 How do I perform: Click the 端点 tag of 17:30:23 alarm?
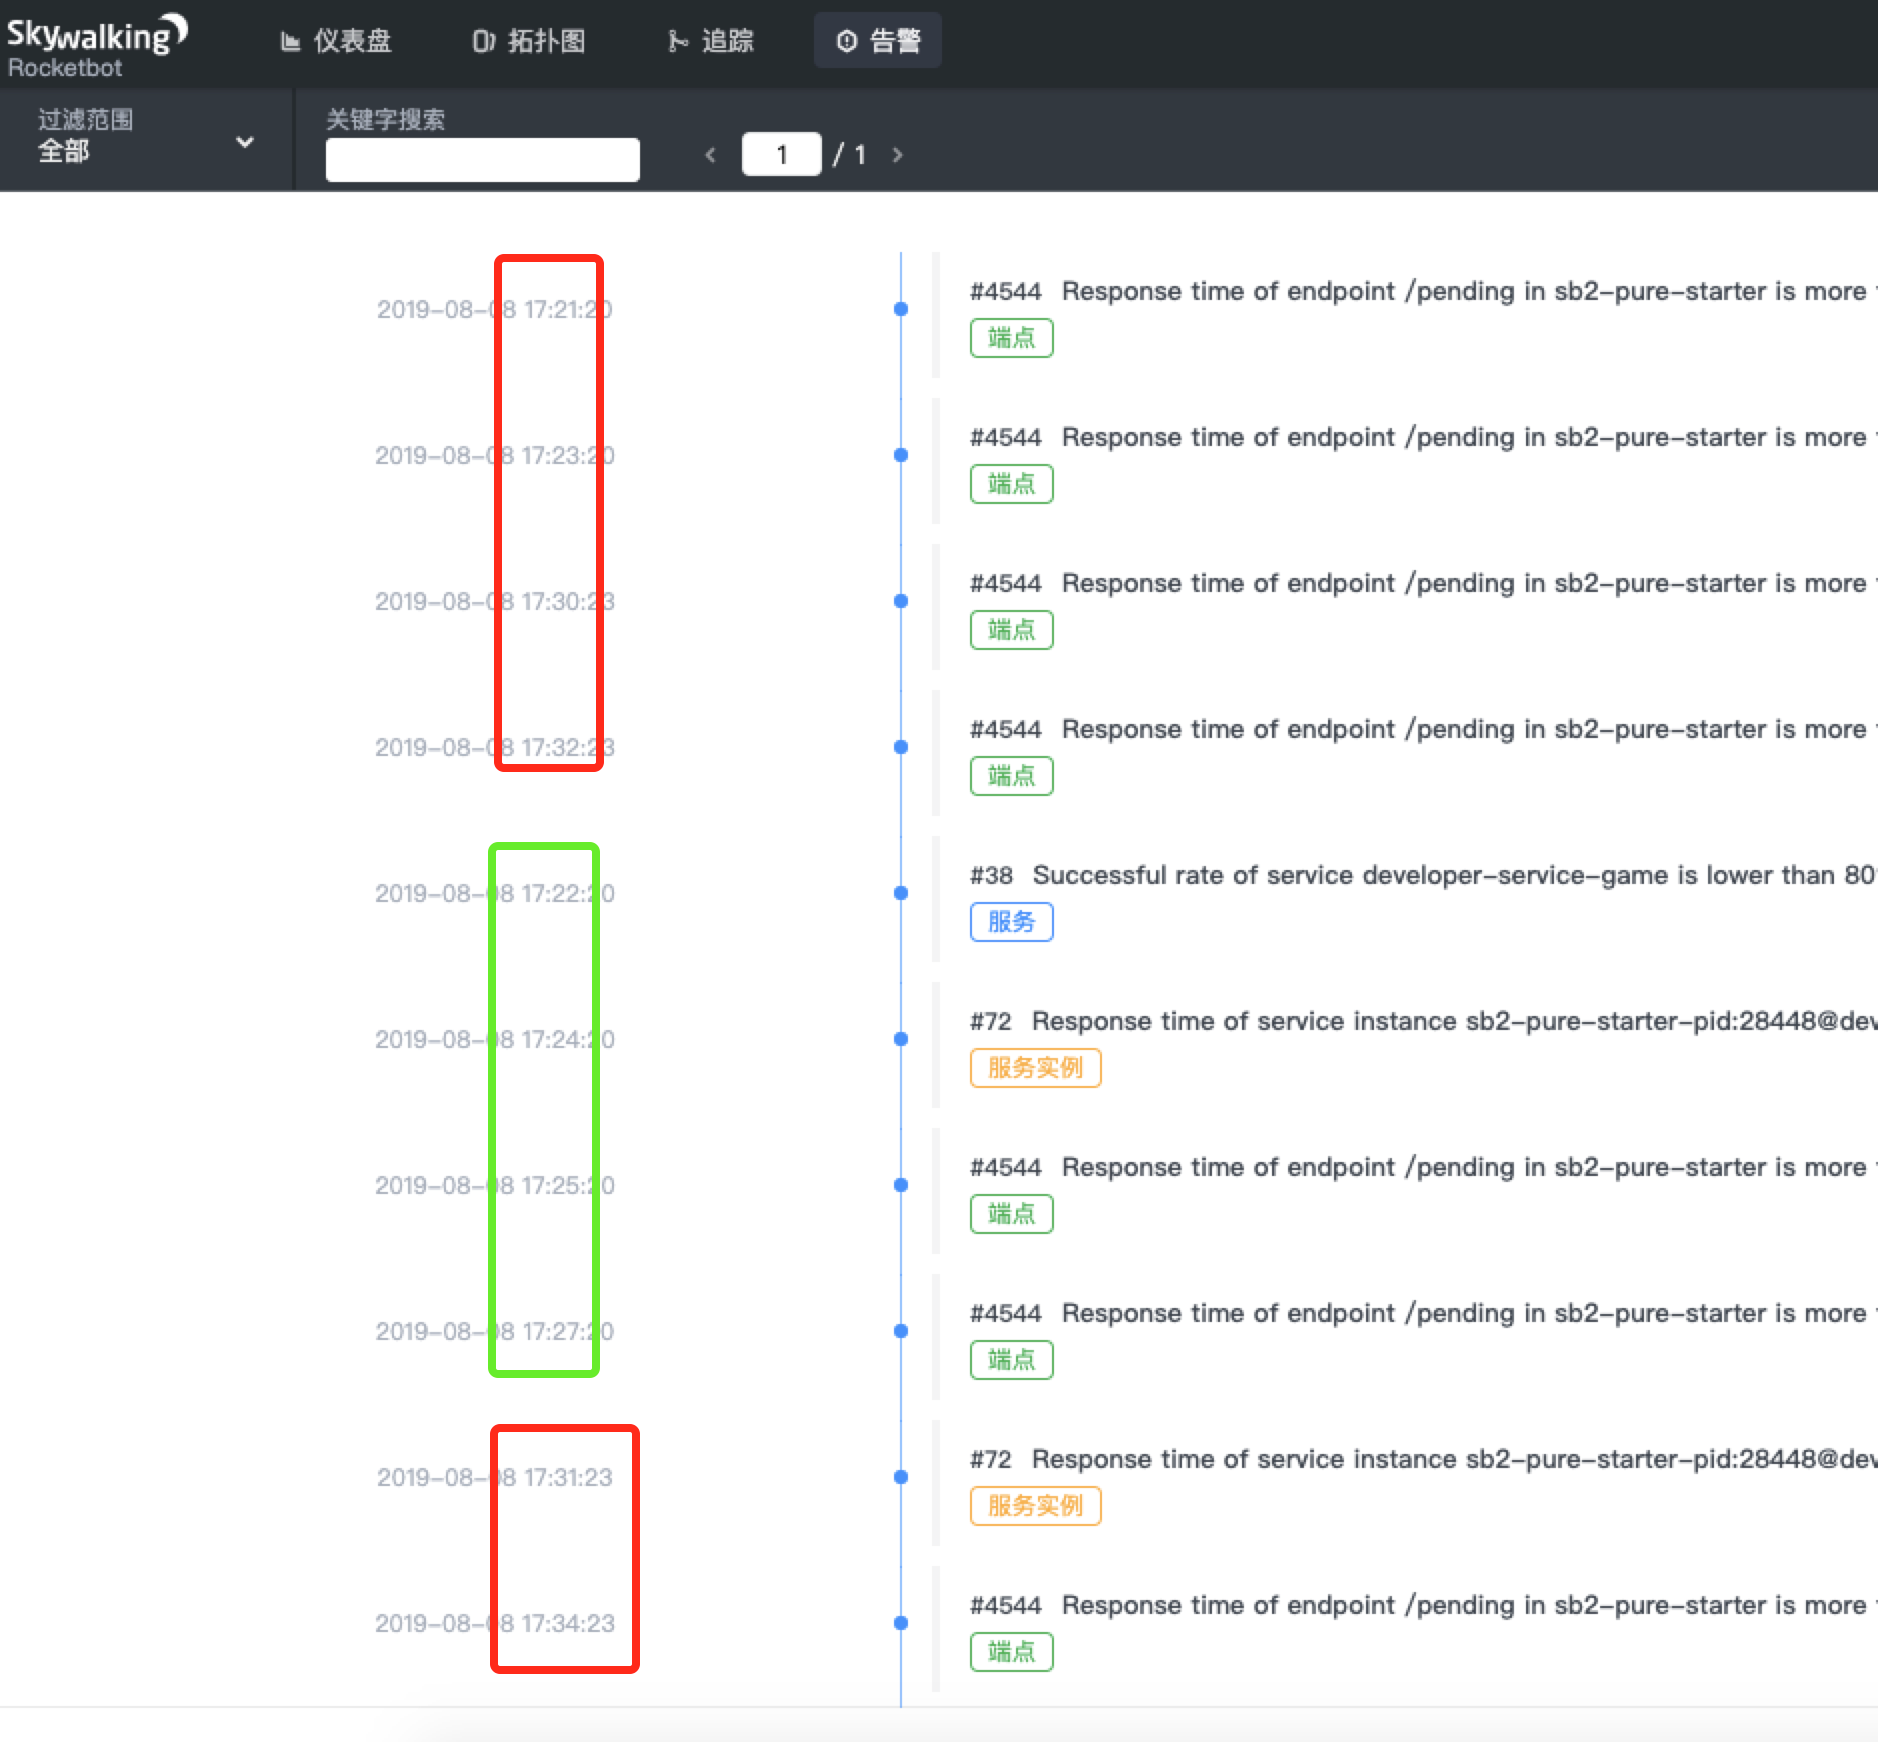click(x=1012, y=630)
